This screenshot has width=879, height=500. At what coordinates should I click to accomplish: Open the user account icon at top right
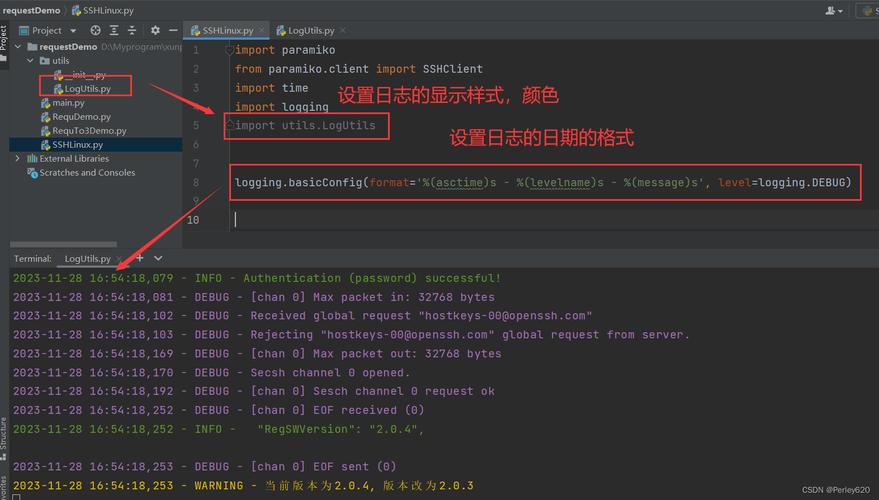(x=832, y=10)
